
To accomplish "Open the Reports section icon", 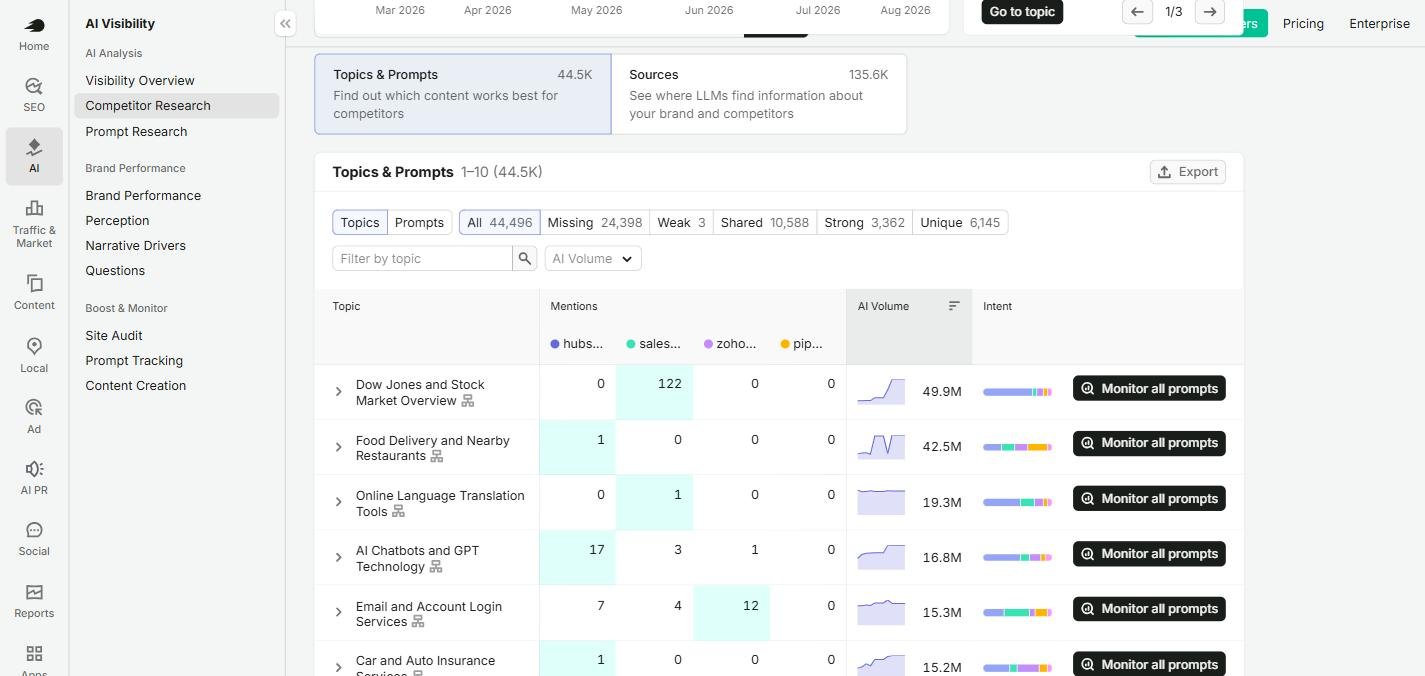I will tap(34, 600).
